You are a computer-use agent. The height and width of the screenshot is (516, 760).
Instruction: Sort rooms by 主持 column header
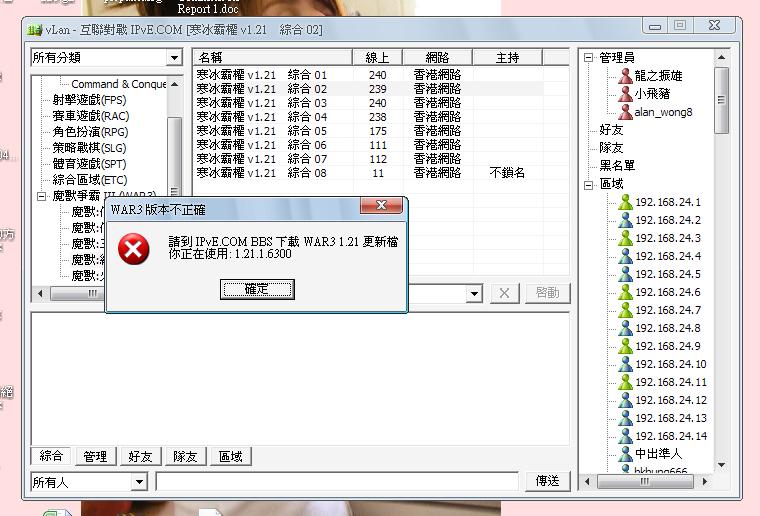point(507,58)
